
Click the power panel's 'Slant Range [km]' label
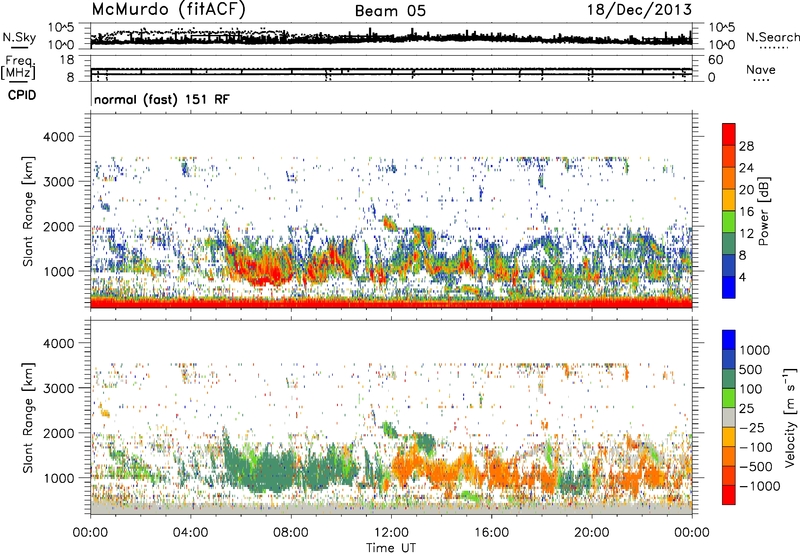[28, 211]
